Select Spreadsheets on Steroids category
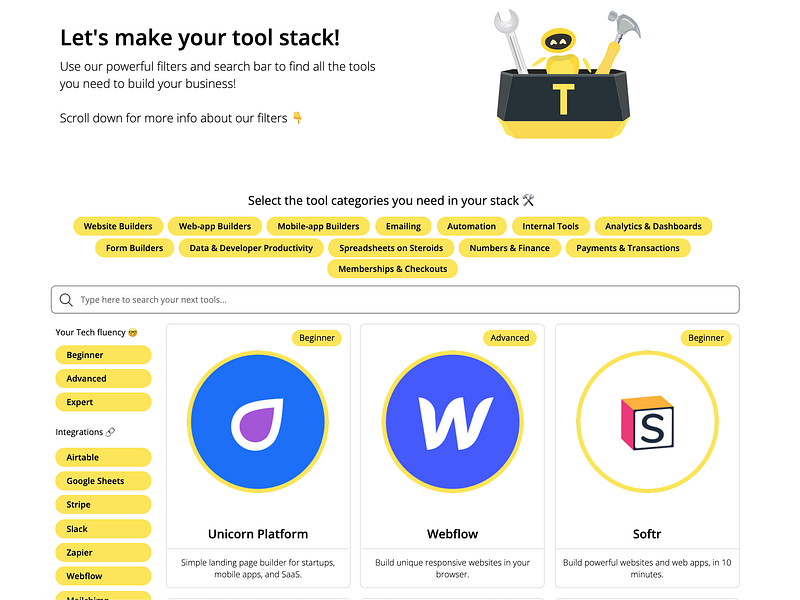Image resolution: width=800 pixels, height=600 pixels. pyautogui.click(x=391, y=248)
